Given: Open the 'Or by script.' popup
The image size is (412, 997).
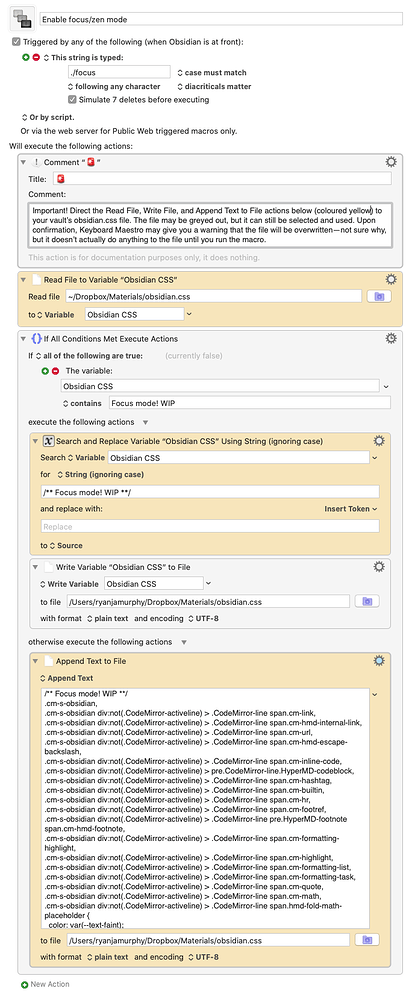Looking at the screenshot, I should [x=48, y=117].
